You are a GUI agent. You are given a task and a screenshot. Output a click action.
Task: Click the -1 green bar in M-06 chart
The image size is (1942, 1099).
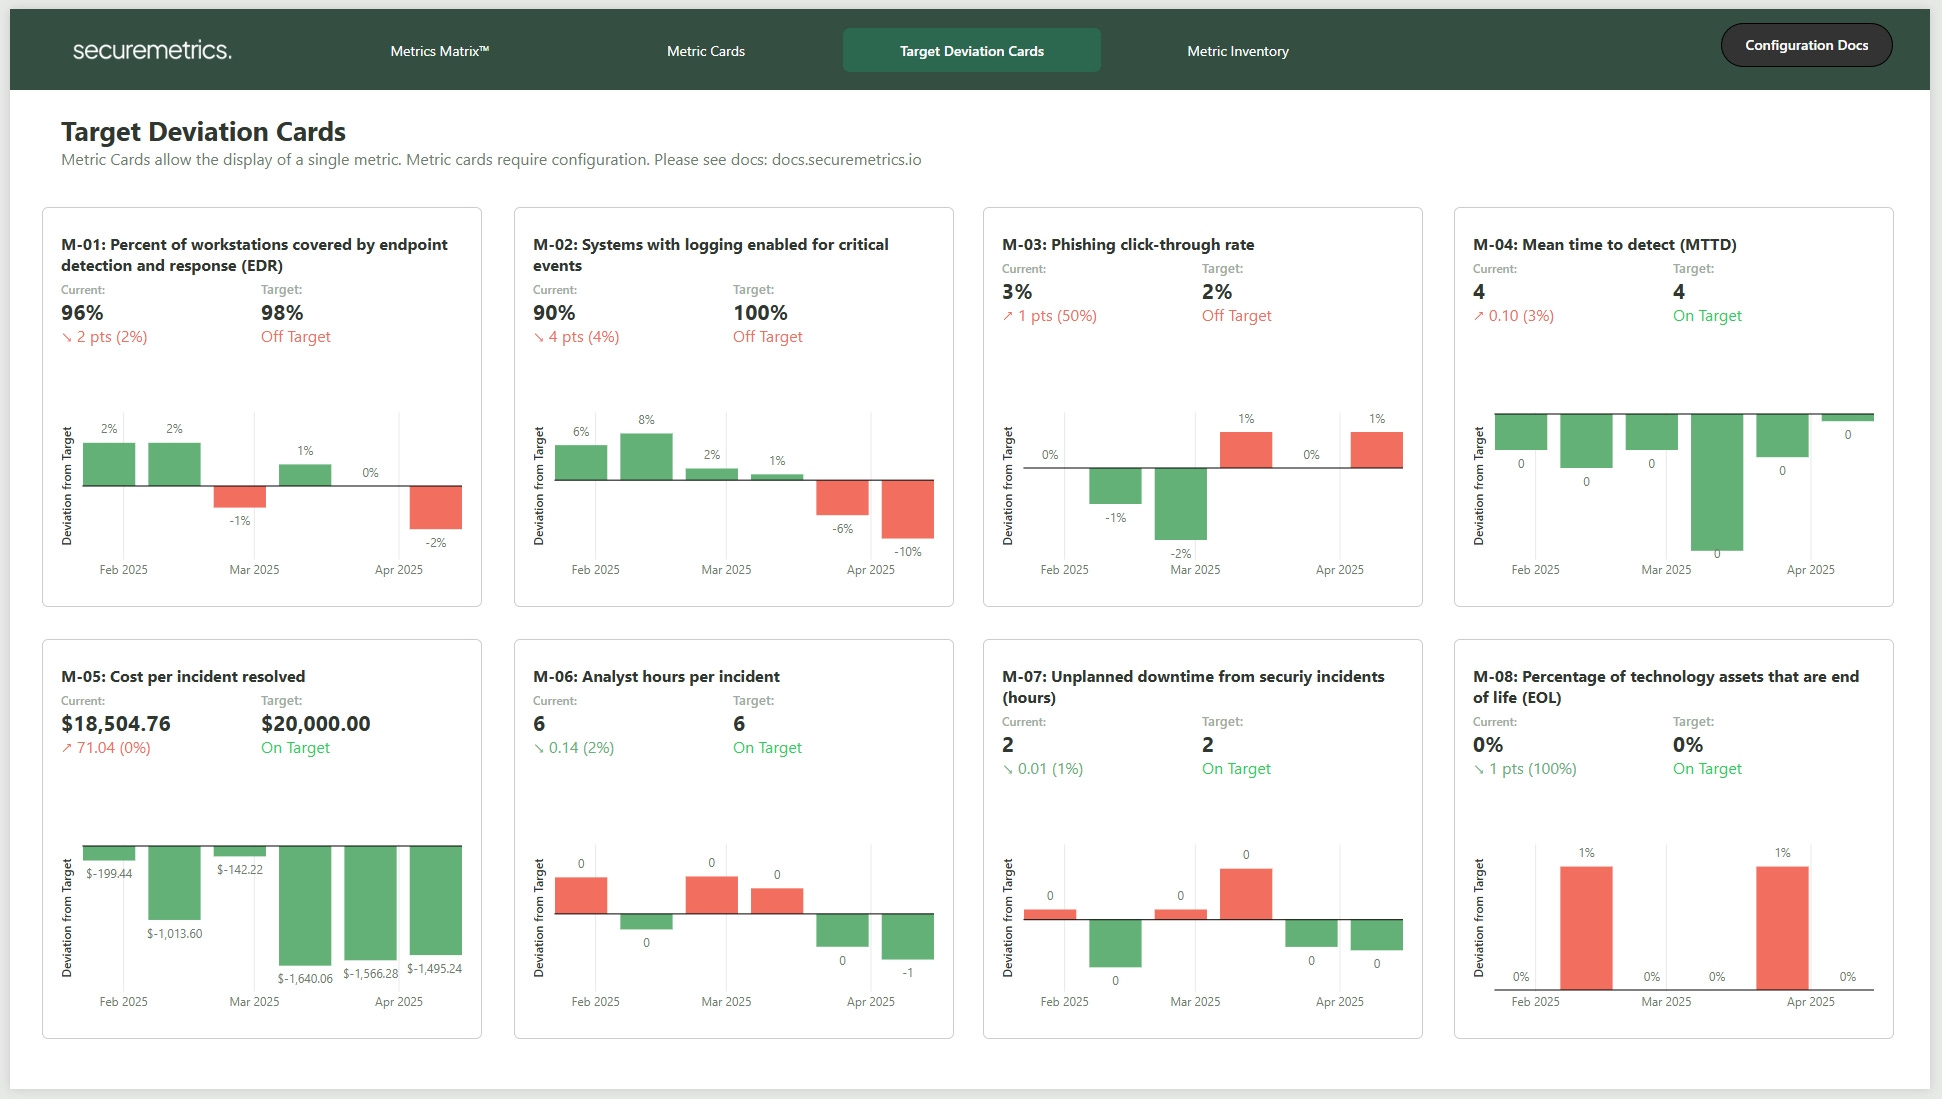[x=907, y=936]
